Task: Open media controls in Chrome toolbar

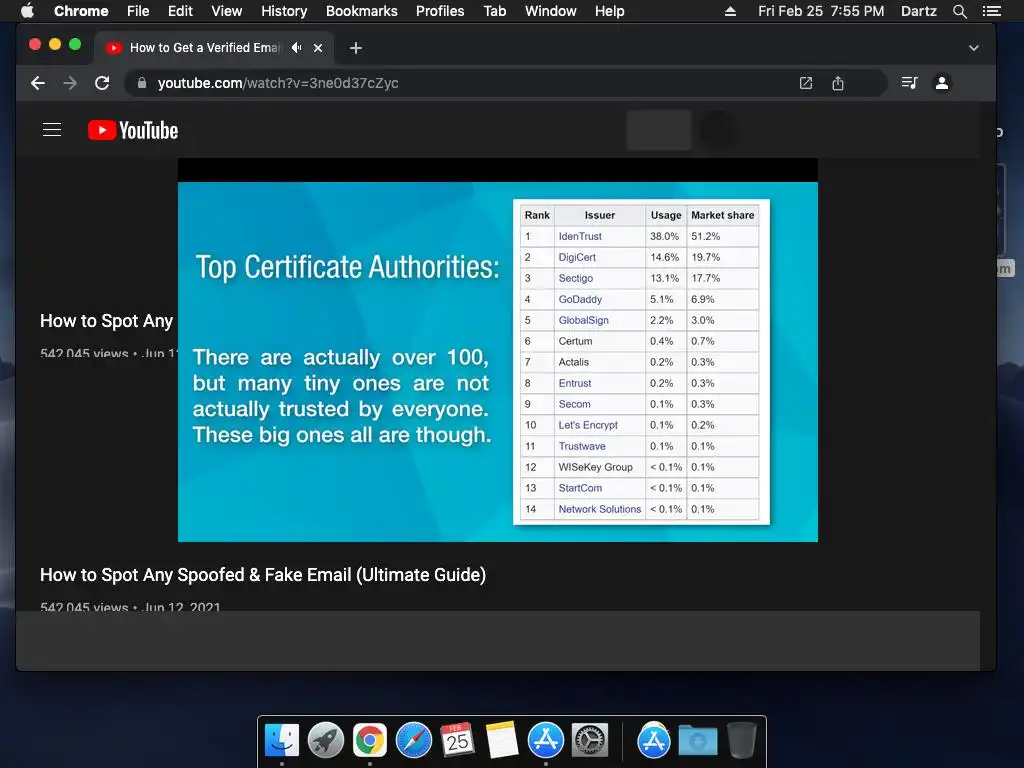Action: point(909,83)
